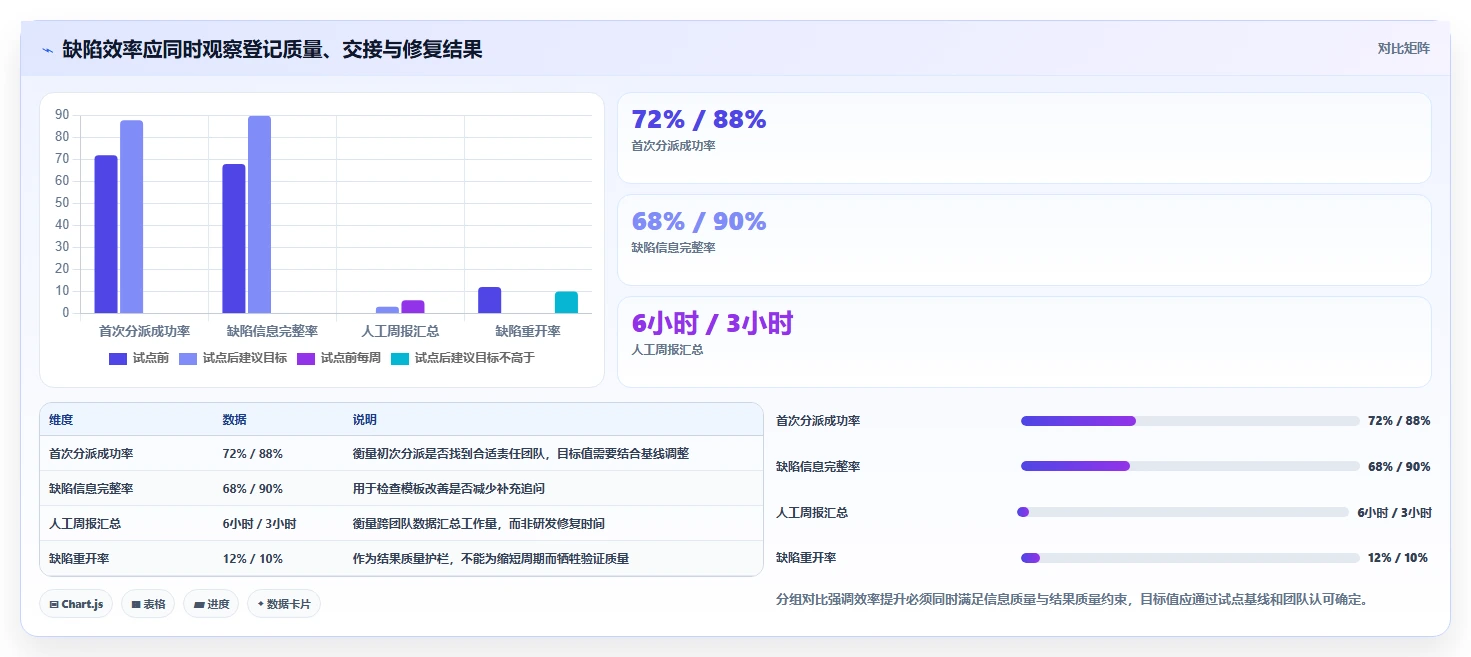Click the 表格 chip
This screenshot has height=657, width=1471.
coord(148,604)
